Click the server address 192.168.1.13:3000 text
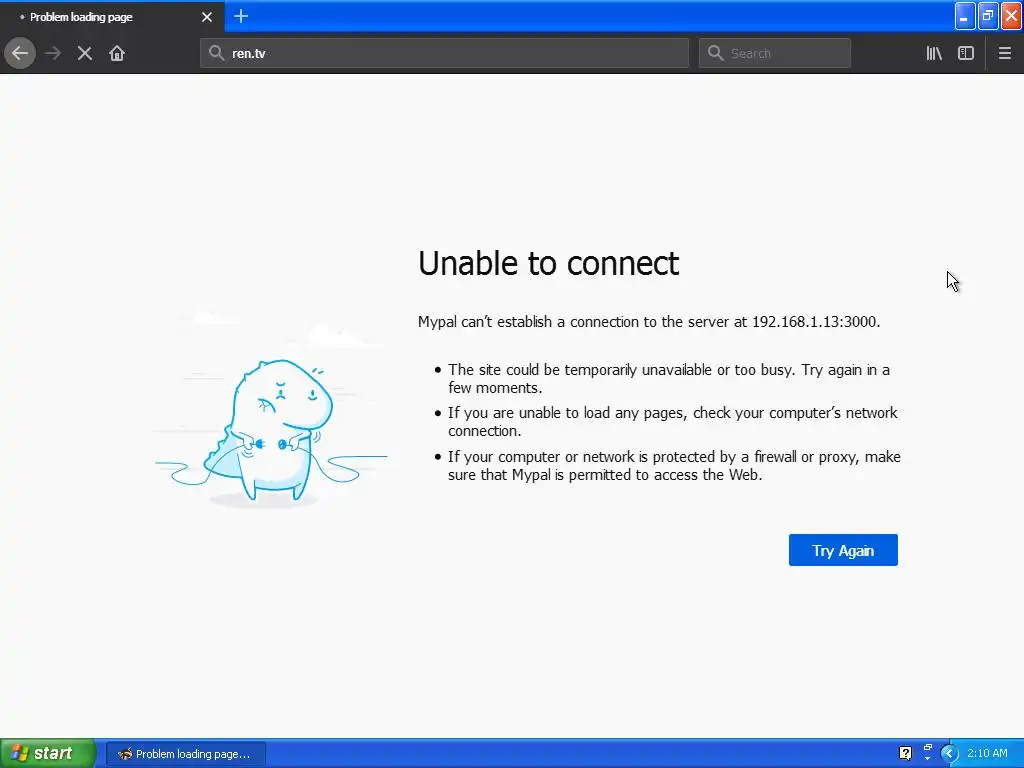The image size is (1024, 768). [x=814, y=322]
